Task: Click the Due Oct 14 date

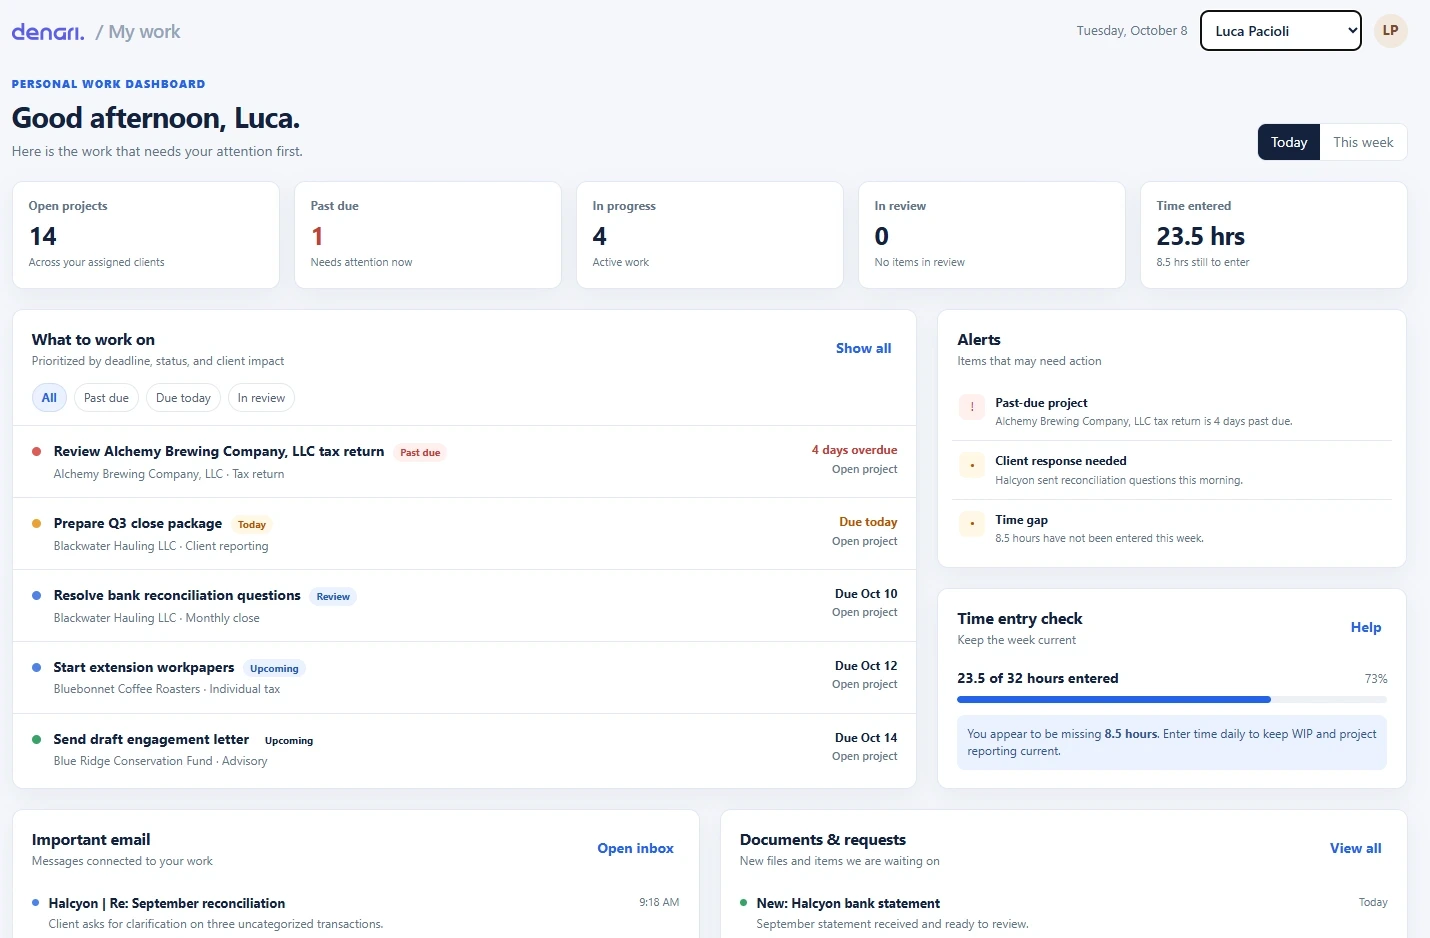Action: [x=866, y=738]
